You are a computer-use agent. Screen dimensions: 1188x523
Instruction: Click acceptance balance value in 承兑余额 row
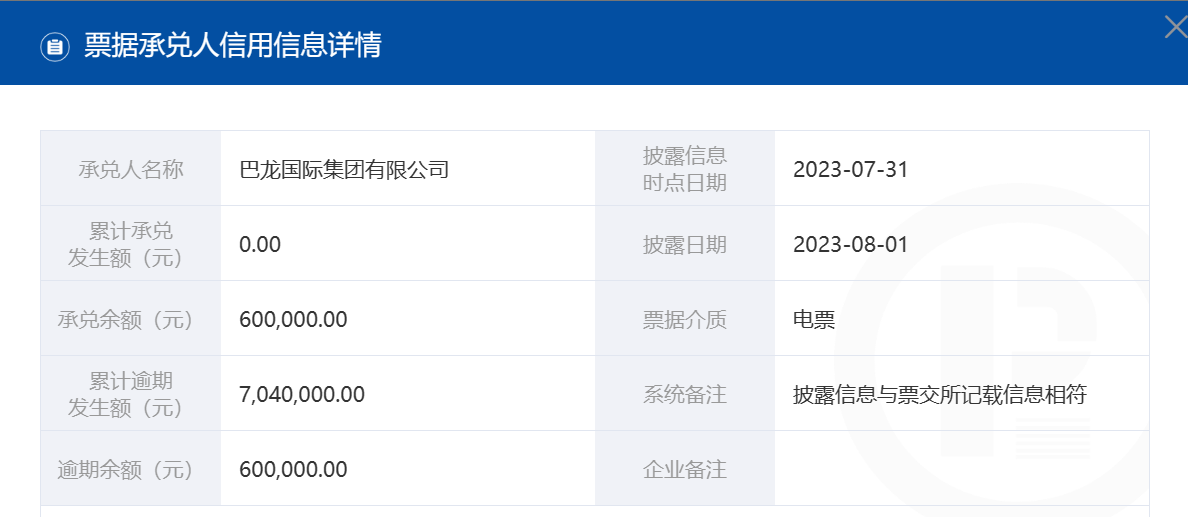293,319
